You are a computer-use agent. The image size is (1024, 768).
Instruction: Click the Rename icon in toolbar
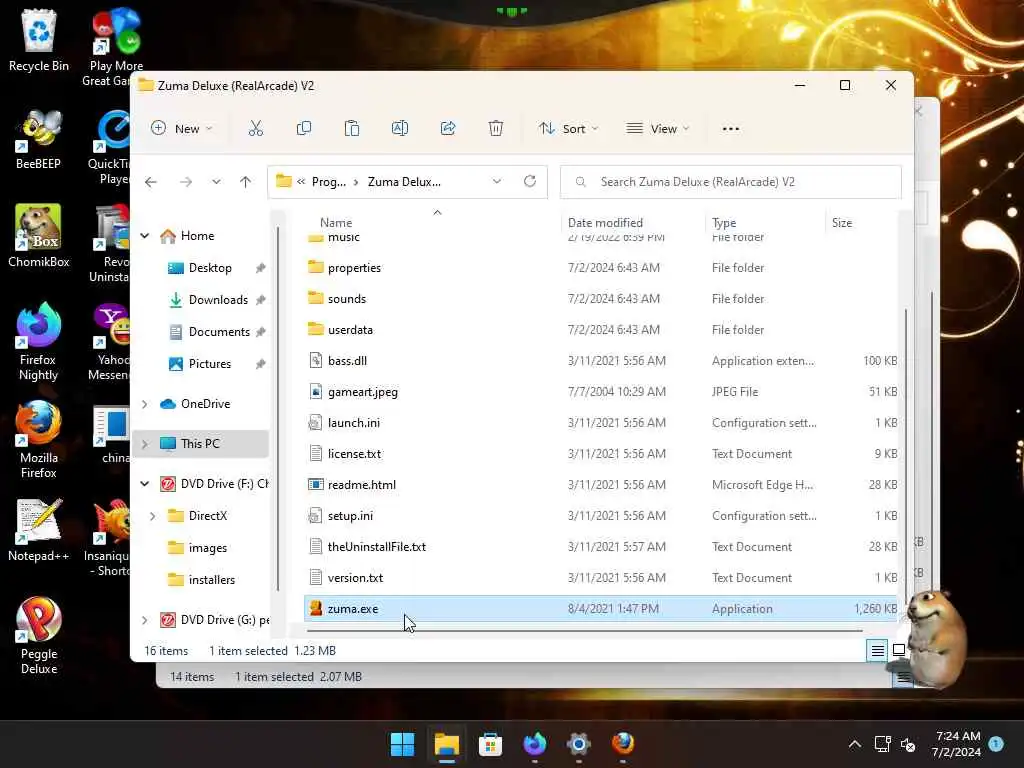(x=400, y=129)
